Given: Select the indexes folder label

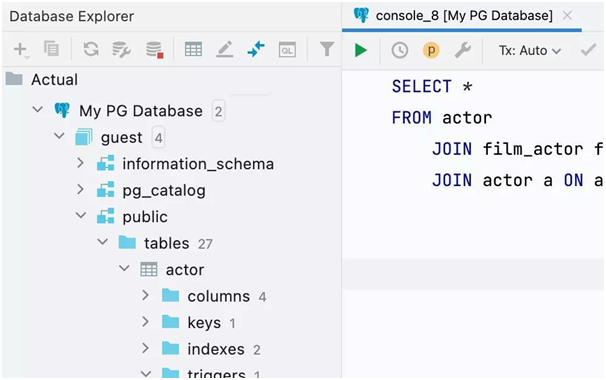Looking at the screenshot, I should click(x=216, y=349).
